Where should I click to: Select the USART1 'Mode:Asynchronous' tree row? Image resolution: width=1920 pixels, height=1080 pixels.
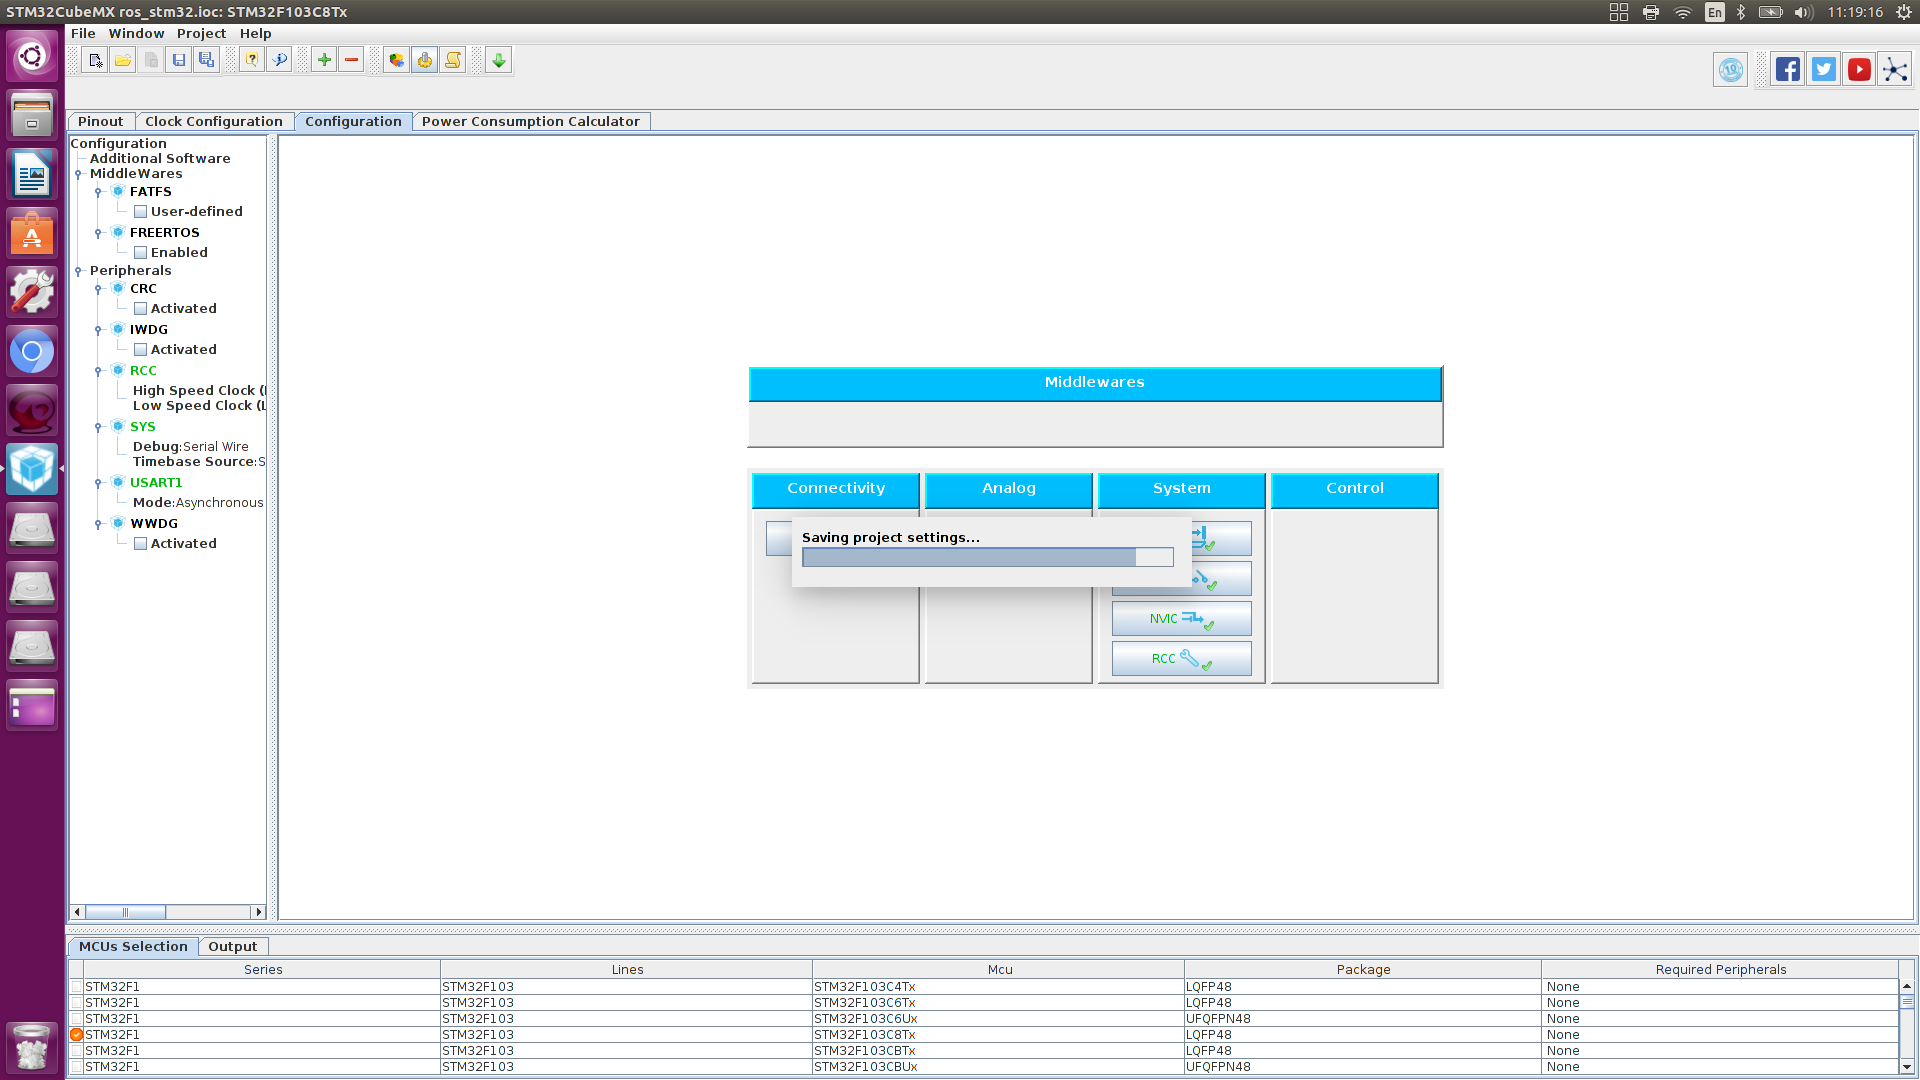[198, 503]
